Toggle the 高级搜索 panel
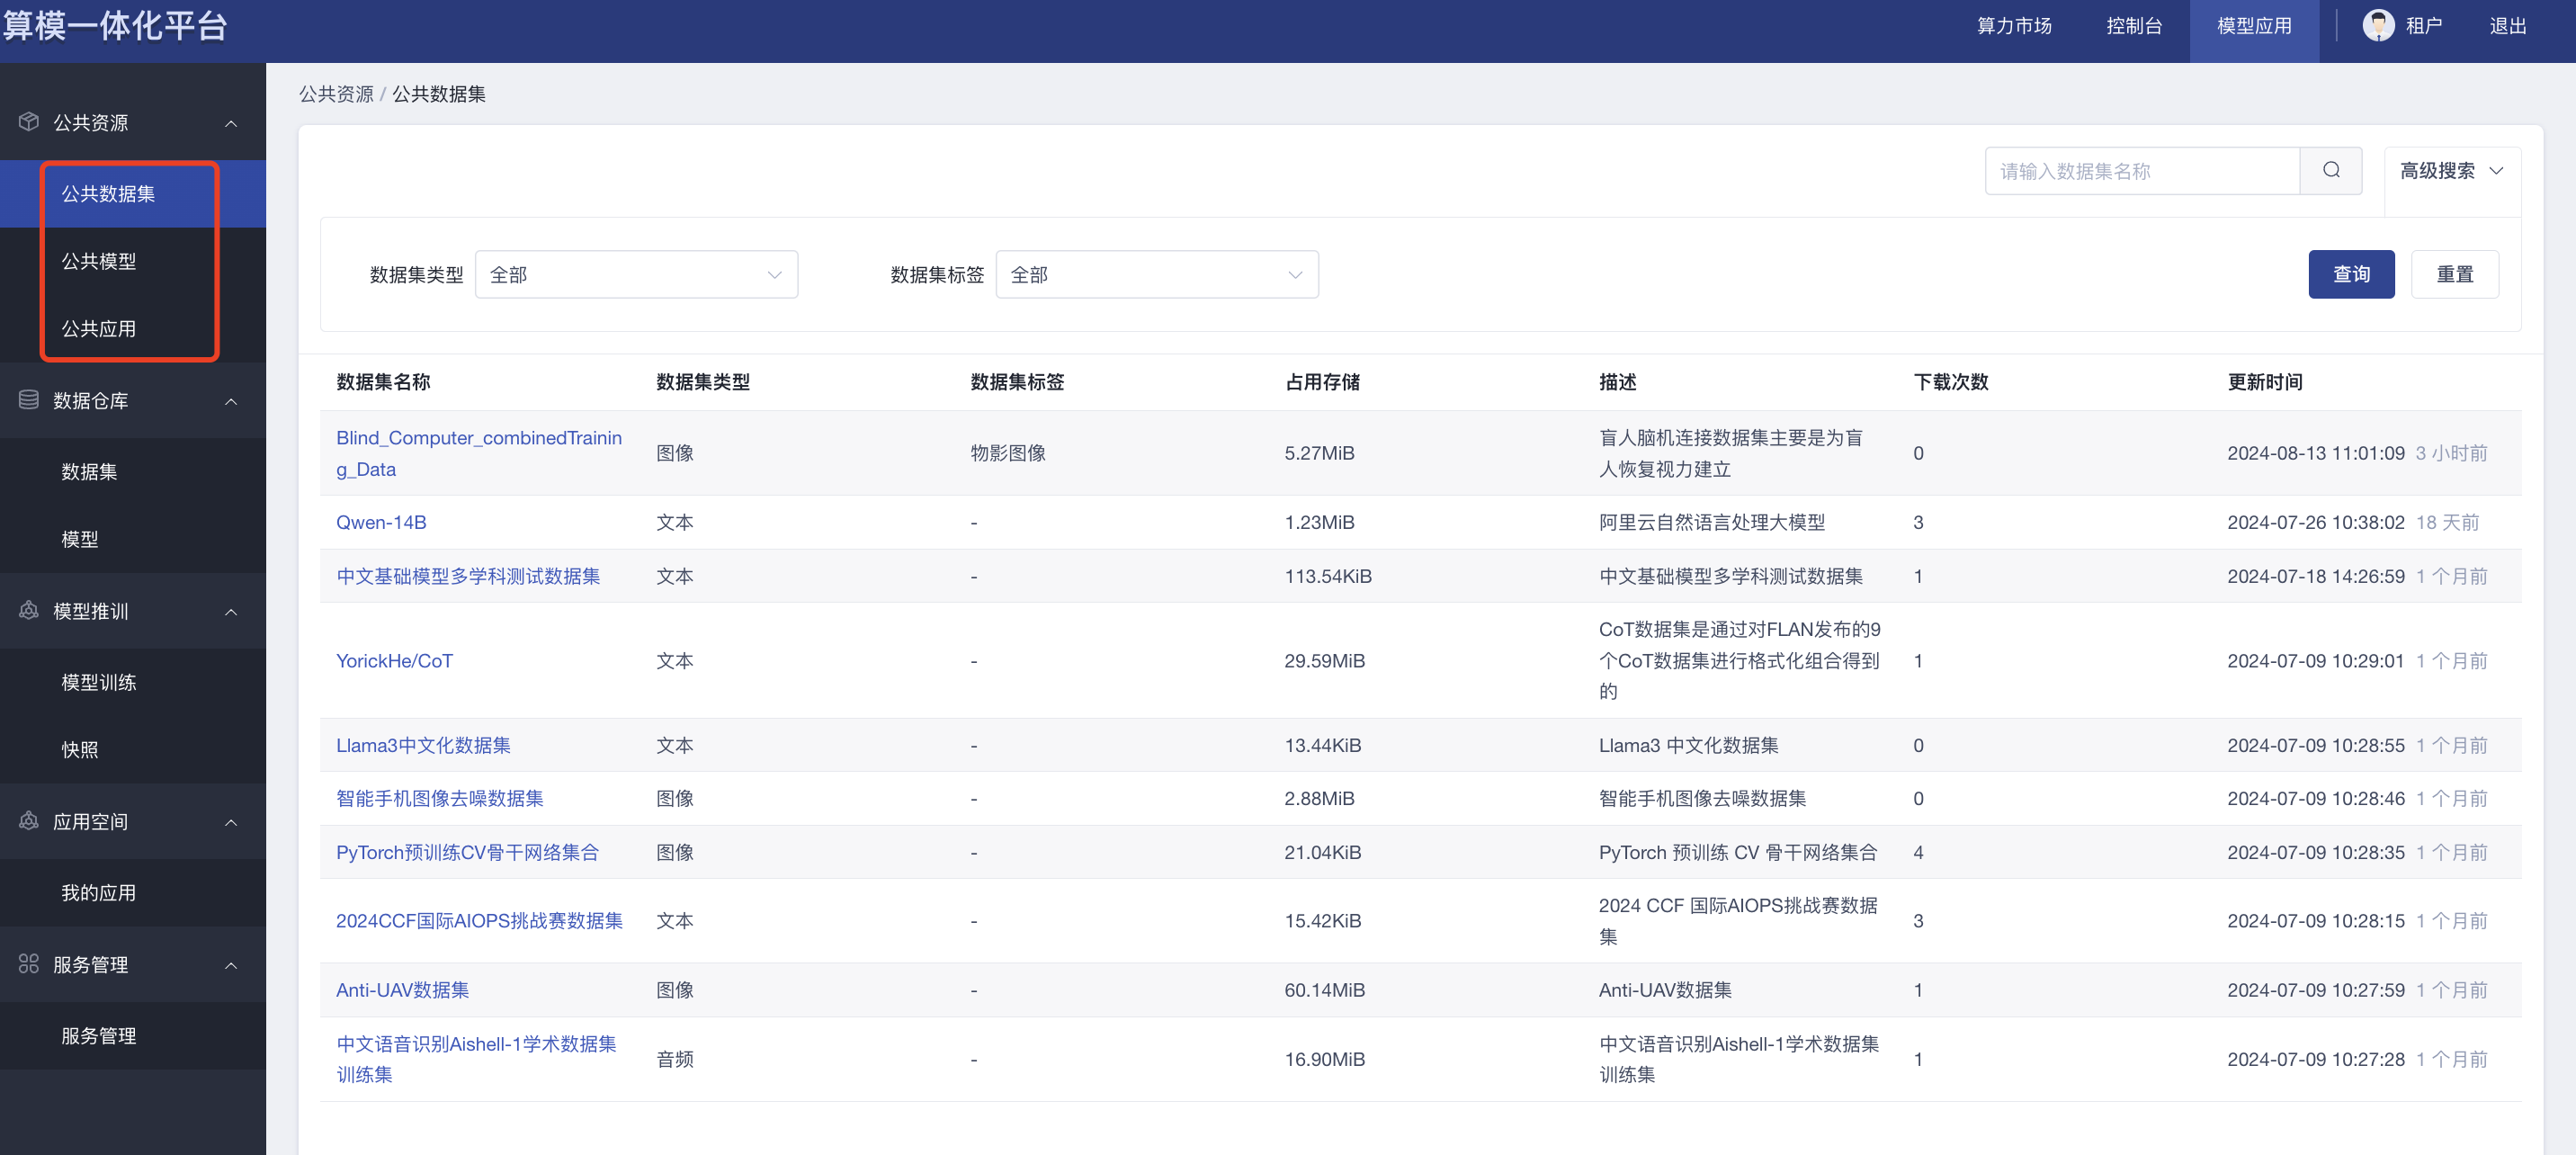 point(2451,171)
